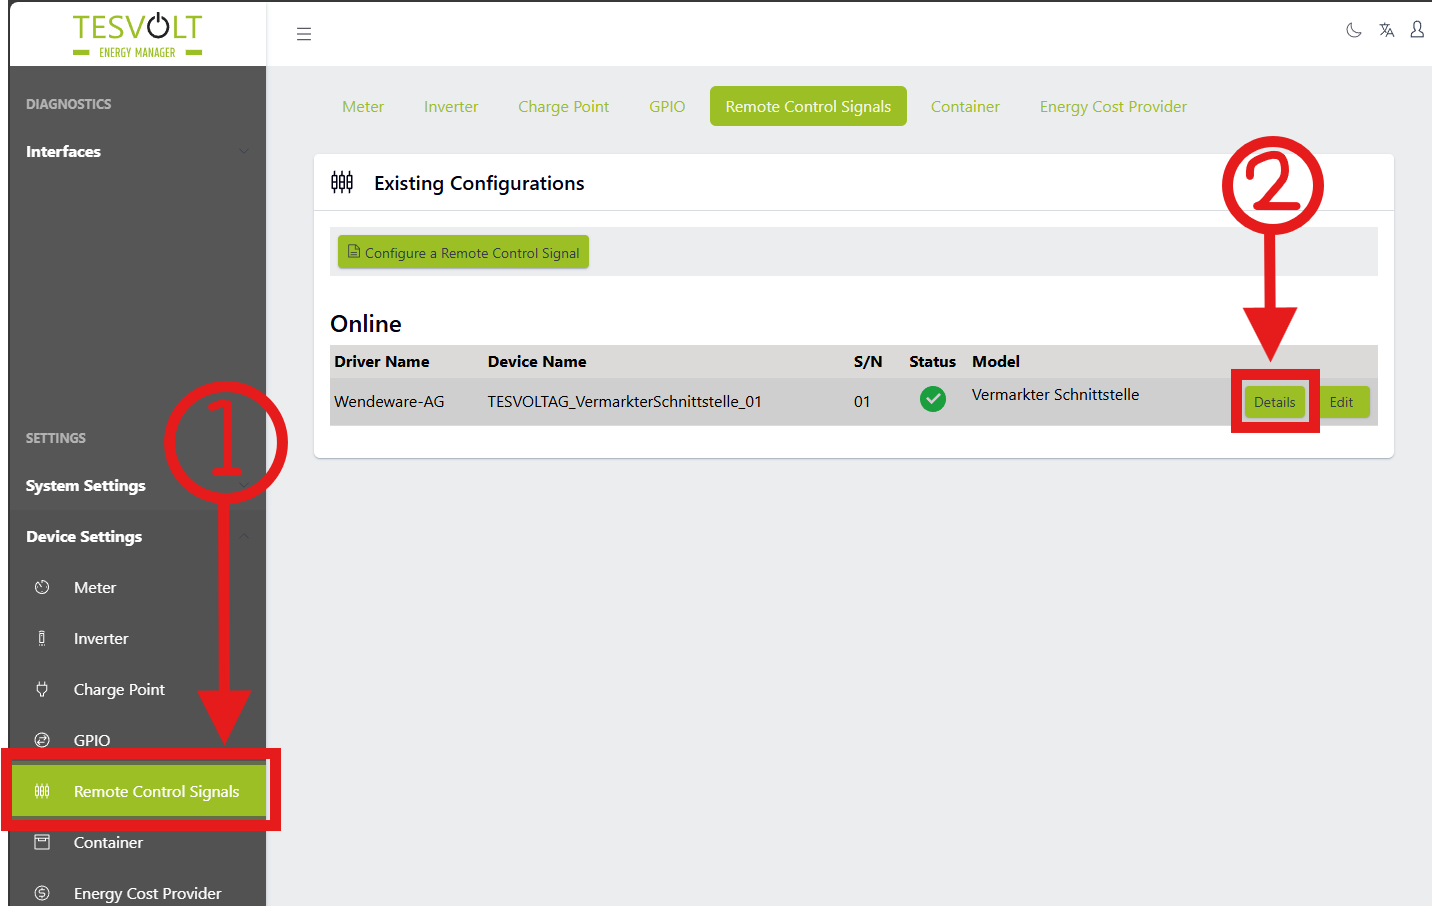Click the TESVOLT Energy Manager logo
Screen dimensions: 1432x906
(138, 35)
